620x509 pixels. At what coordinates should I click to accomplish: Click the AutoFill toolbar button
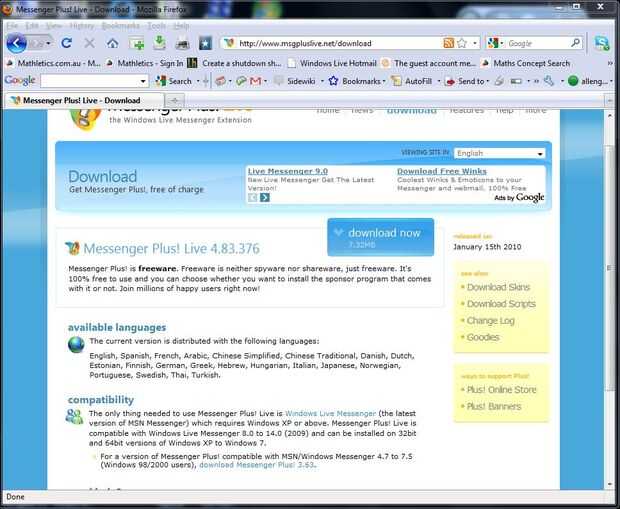click(x=412, y=81)
